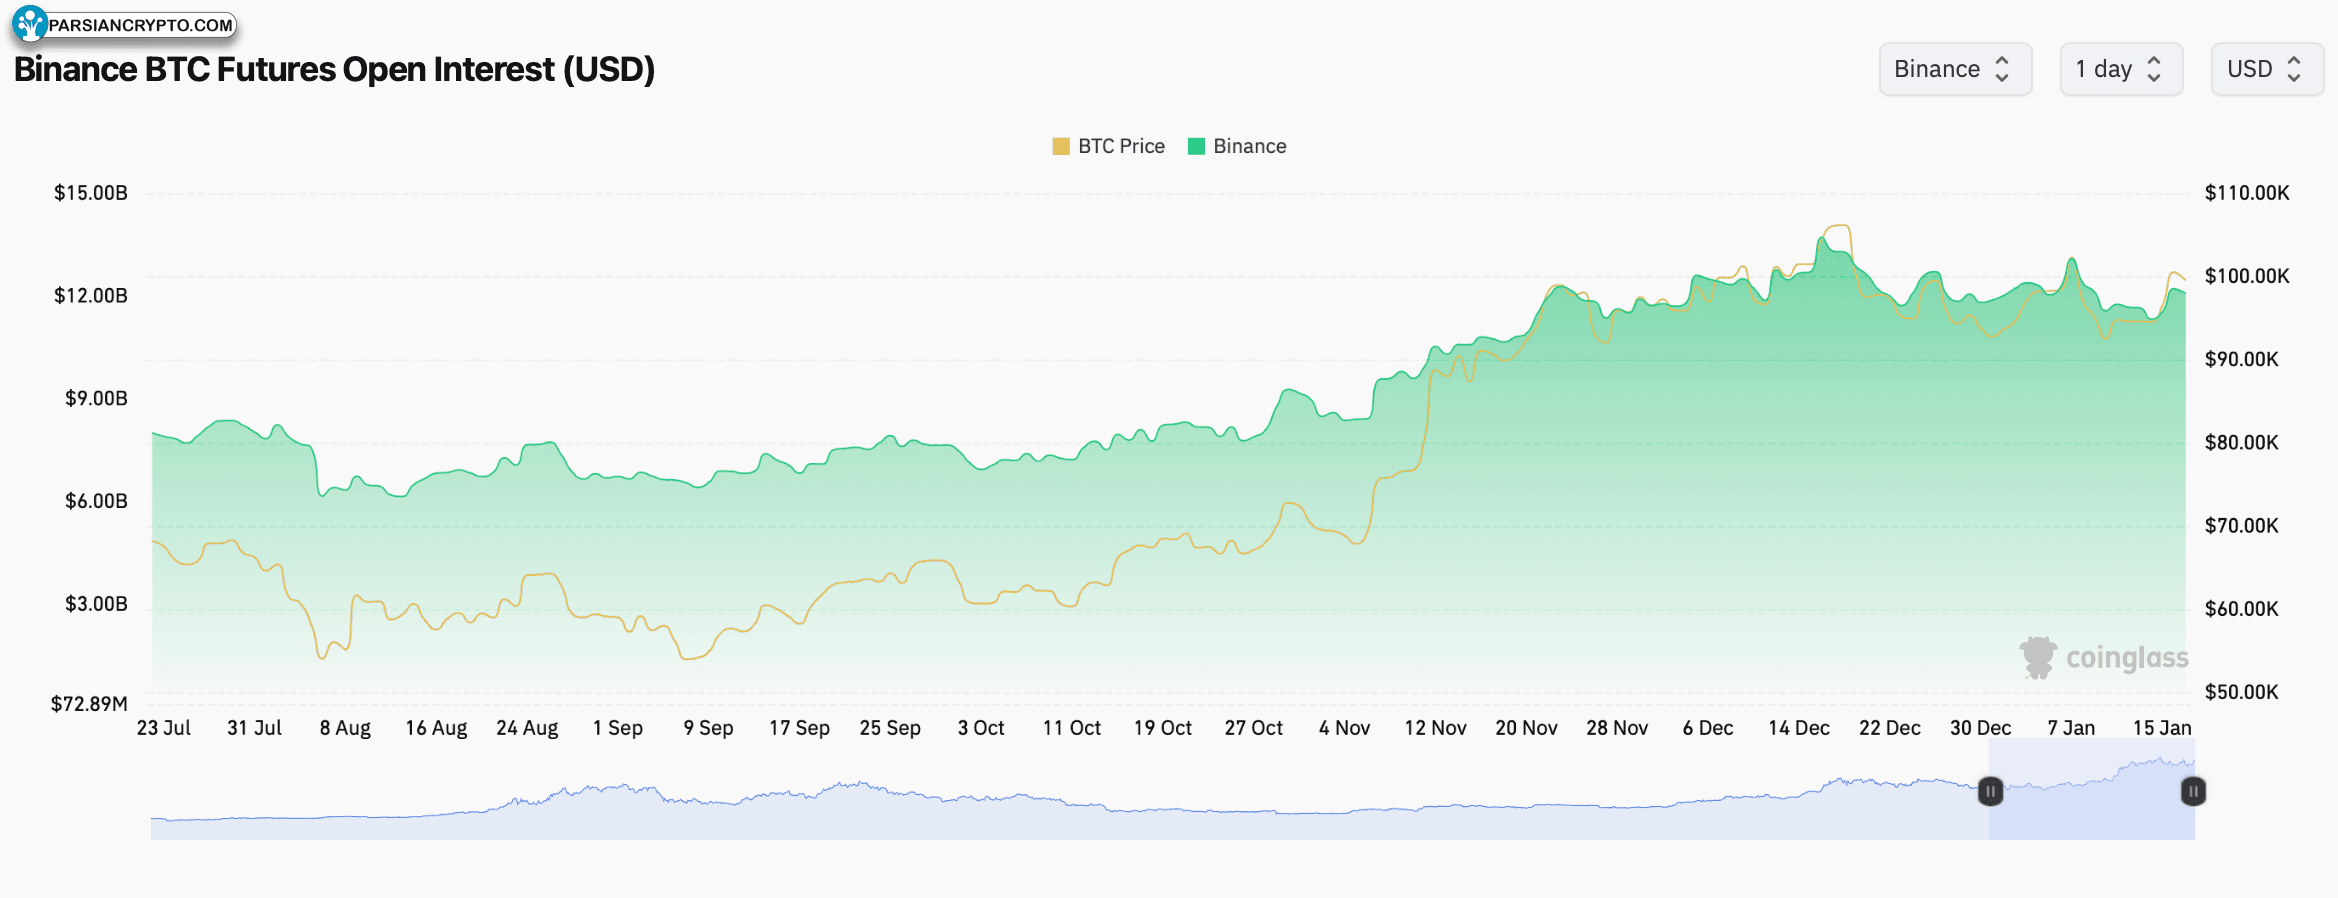Click the 28 Nov date label
The image size is (2338, 898).
(x=1617, y=728)
